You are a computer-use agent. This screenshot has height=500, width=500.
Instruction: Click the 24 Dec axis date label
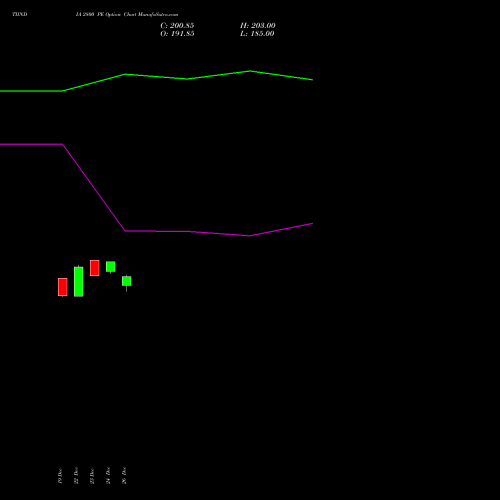click(x=108, y=476)
